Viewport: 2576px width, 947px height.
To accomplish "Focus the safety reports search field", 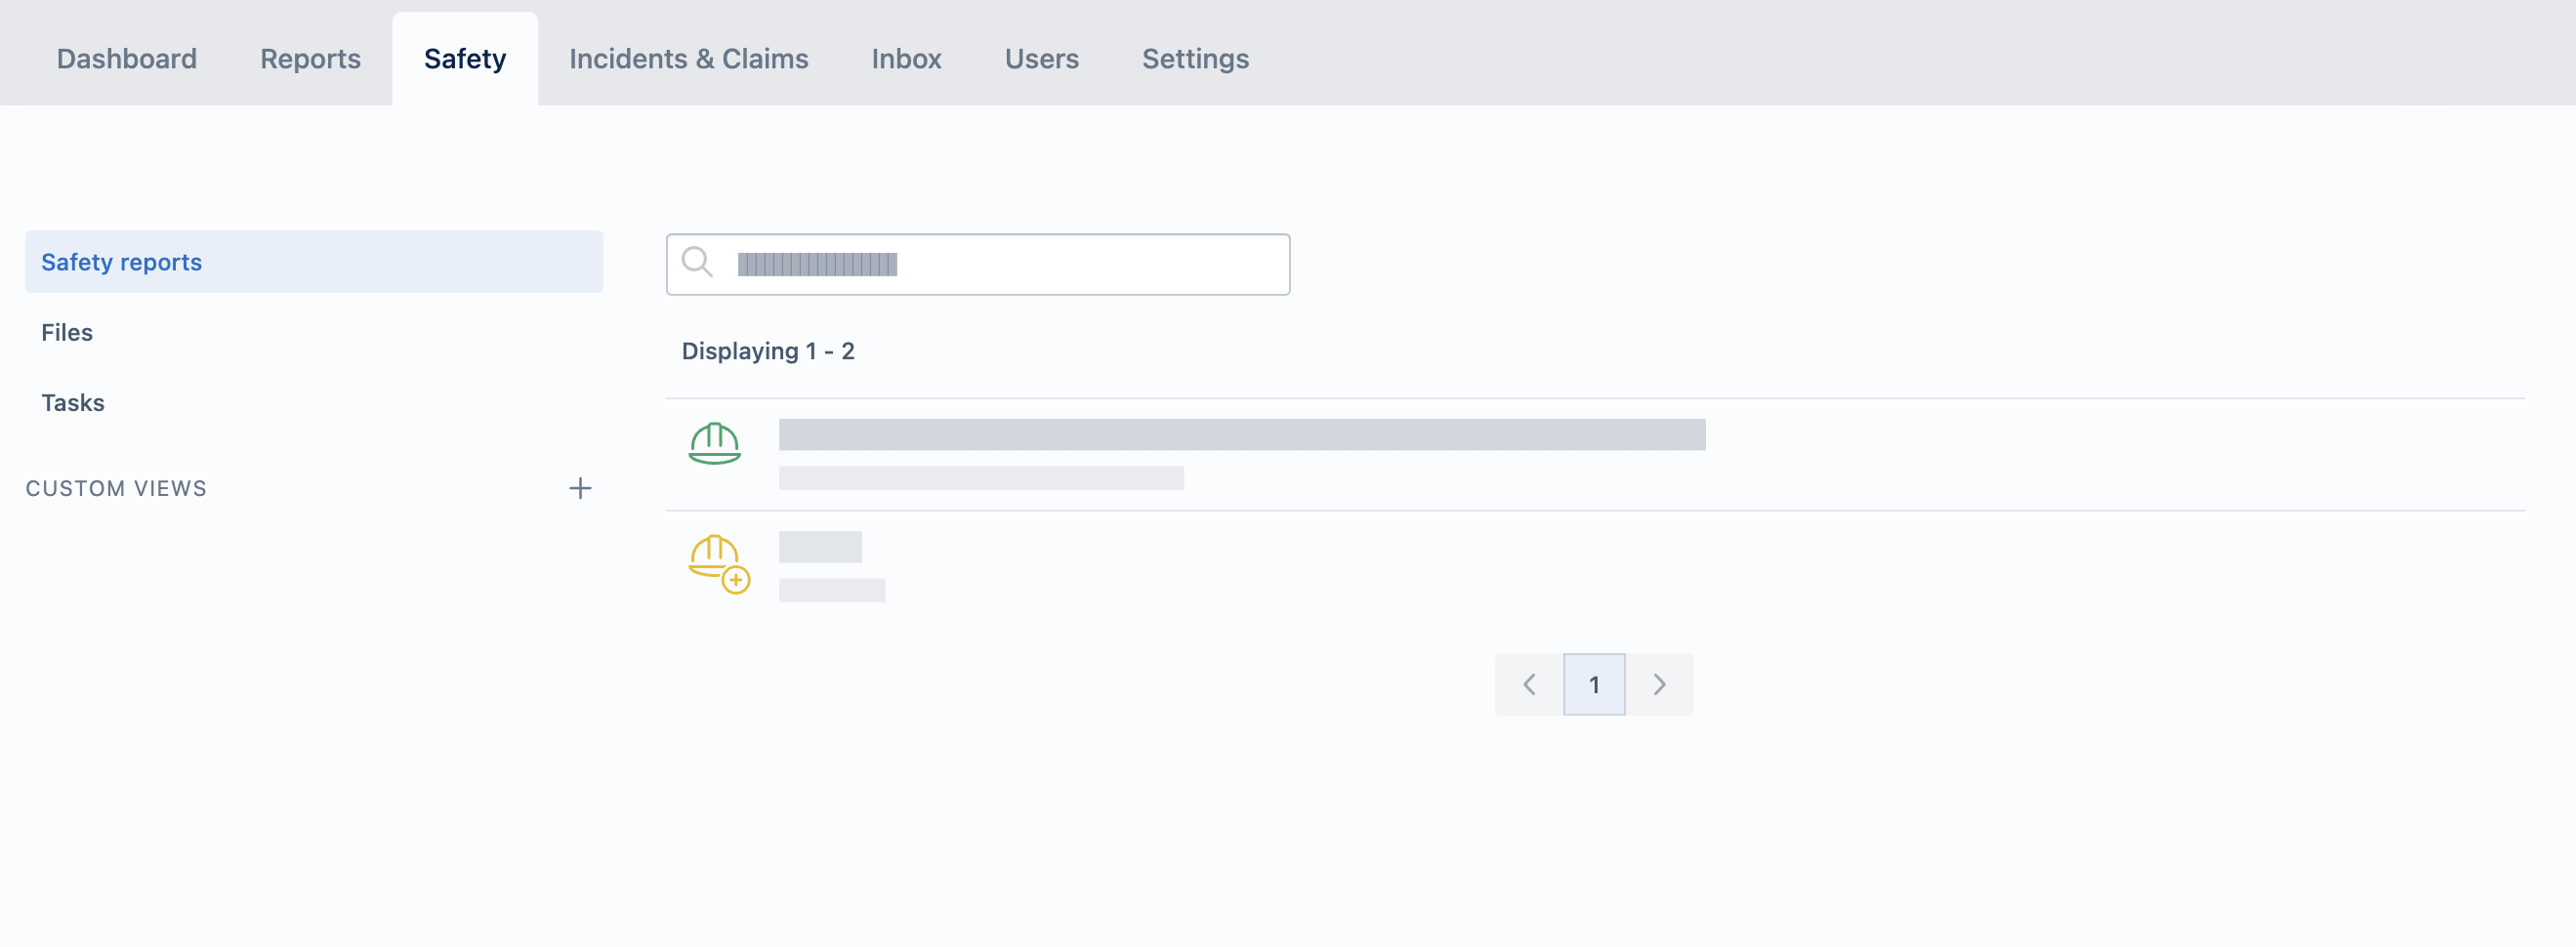I will pos(978,264).
